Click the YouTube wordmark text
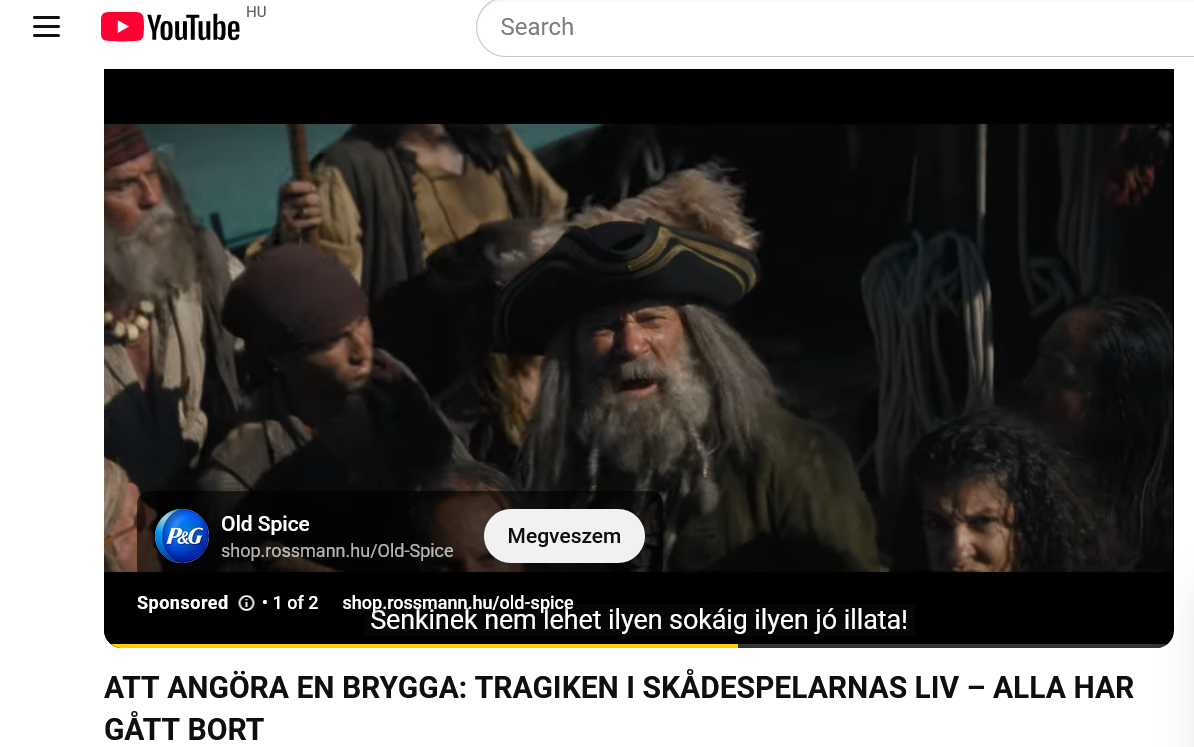The height and width of the screenshot is (747, 1194). [x=193, y=28]
